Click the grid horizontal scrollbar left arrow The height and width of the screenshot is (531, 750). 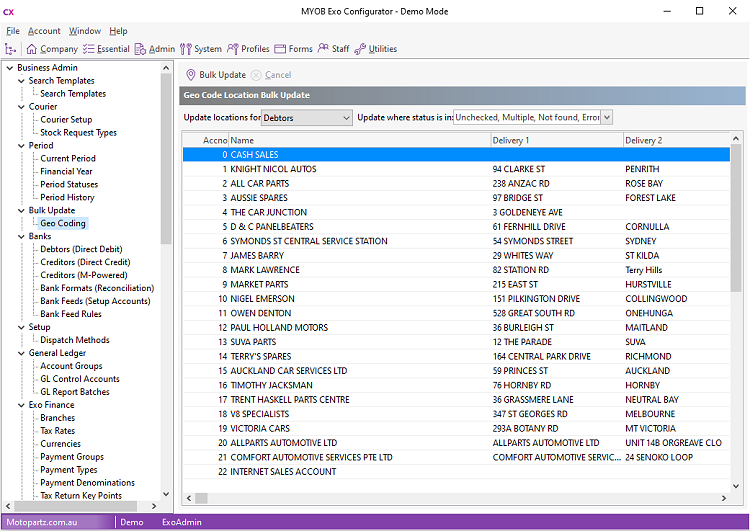(189, 498)
